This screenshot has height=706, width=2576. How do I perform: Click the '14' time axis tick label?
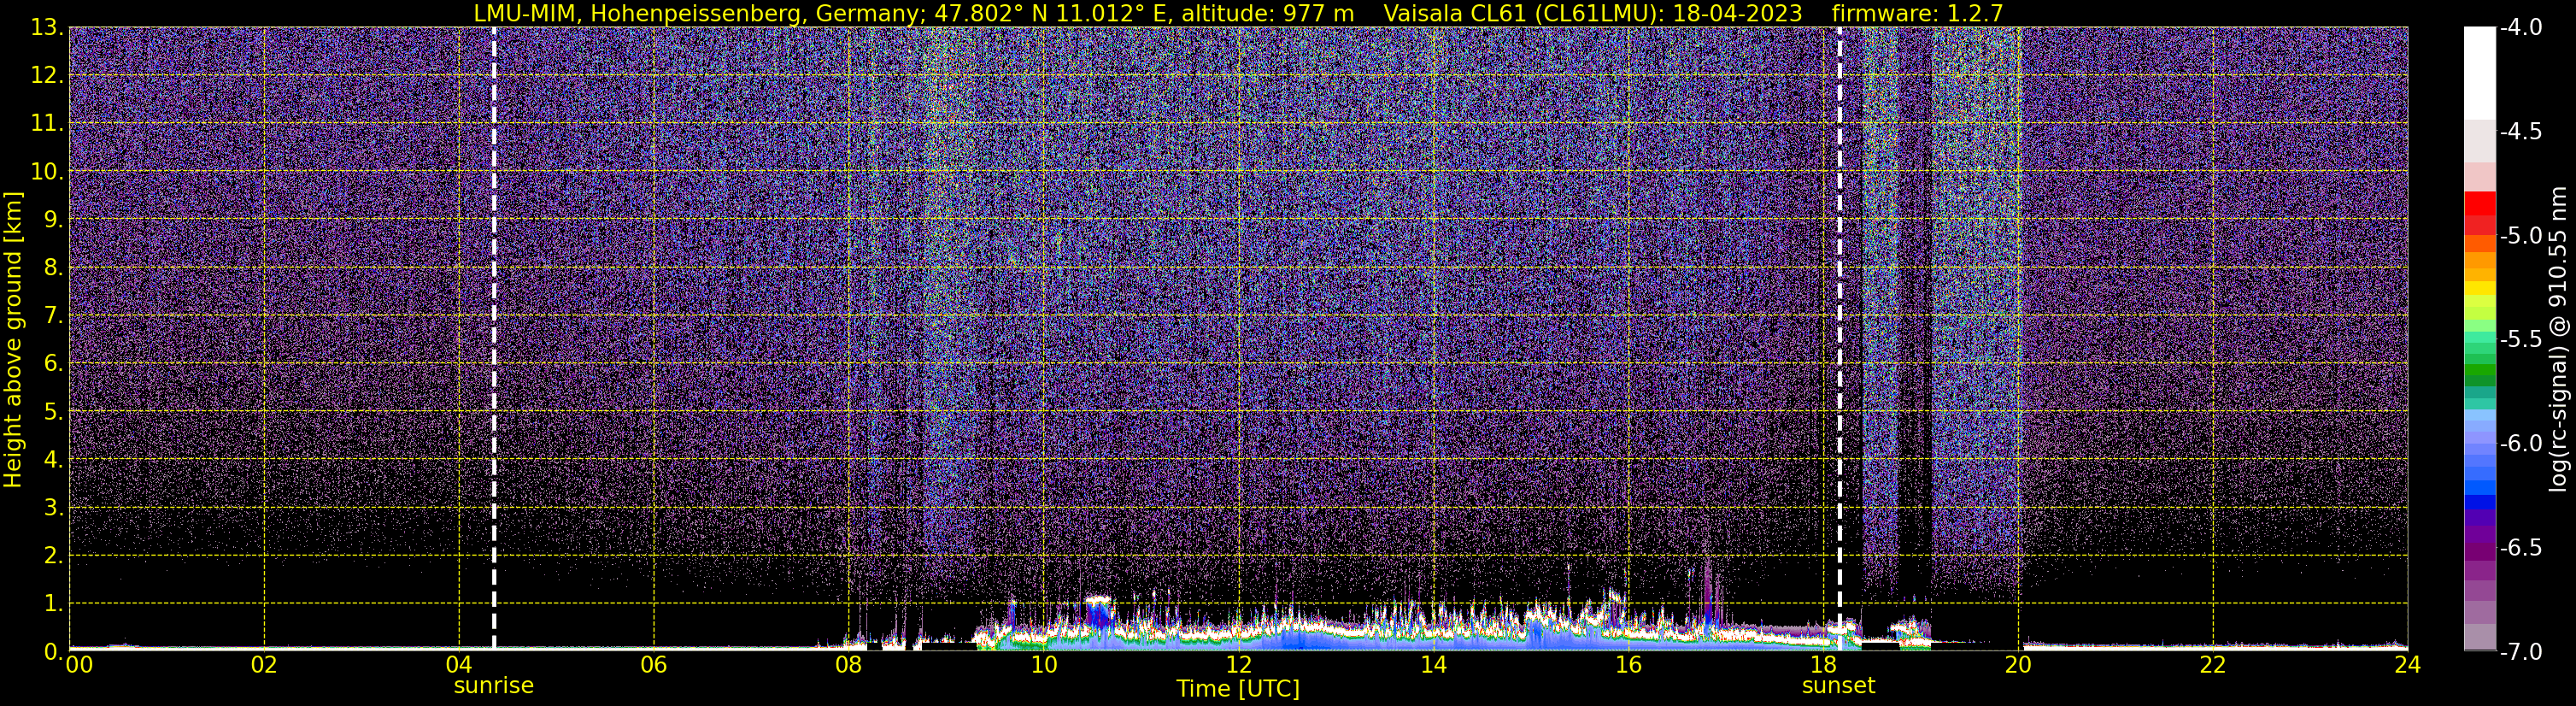pos(1433,665)
